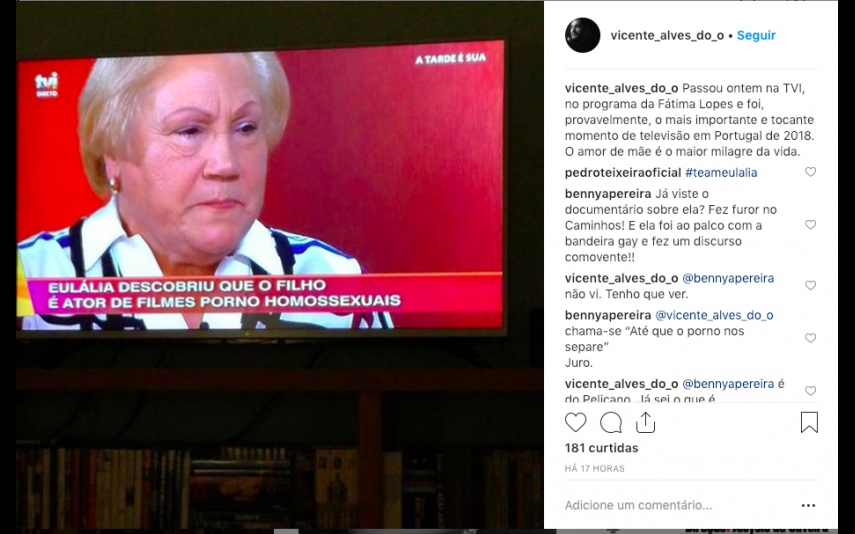Open the 'HÁ 17 HORAS' post timestamp
Viewport: 855px width, 534px height.
594,469
